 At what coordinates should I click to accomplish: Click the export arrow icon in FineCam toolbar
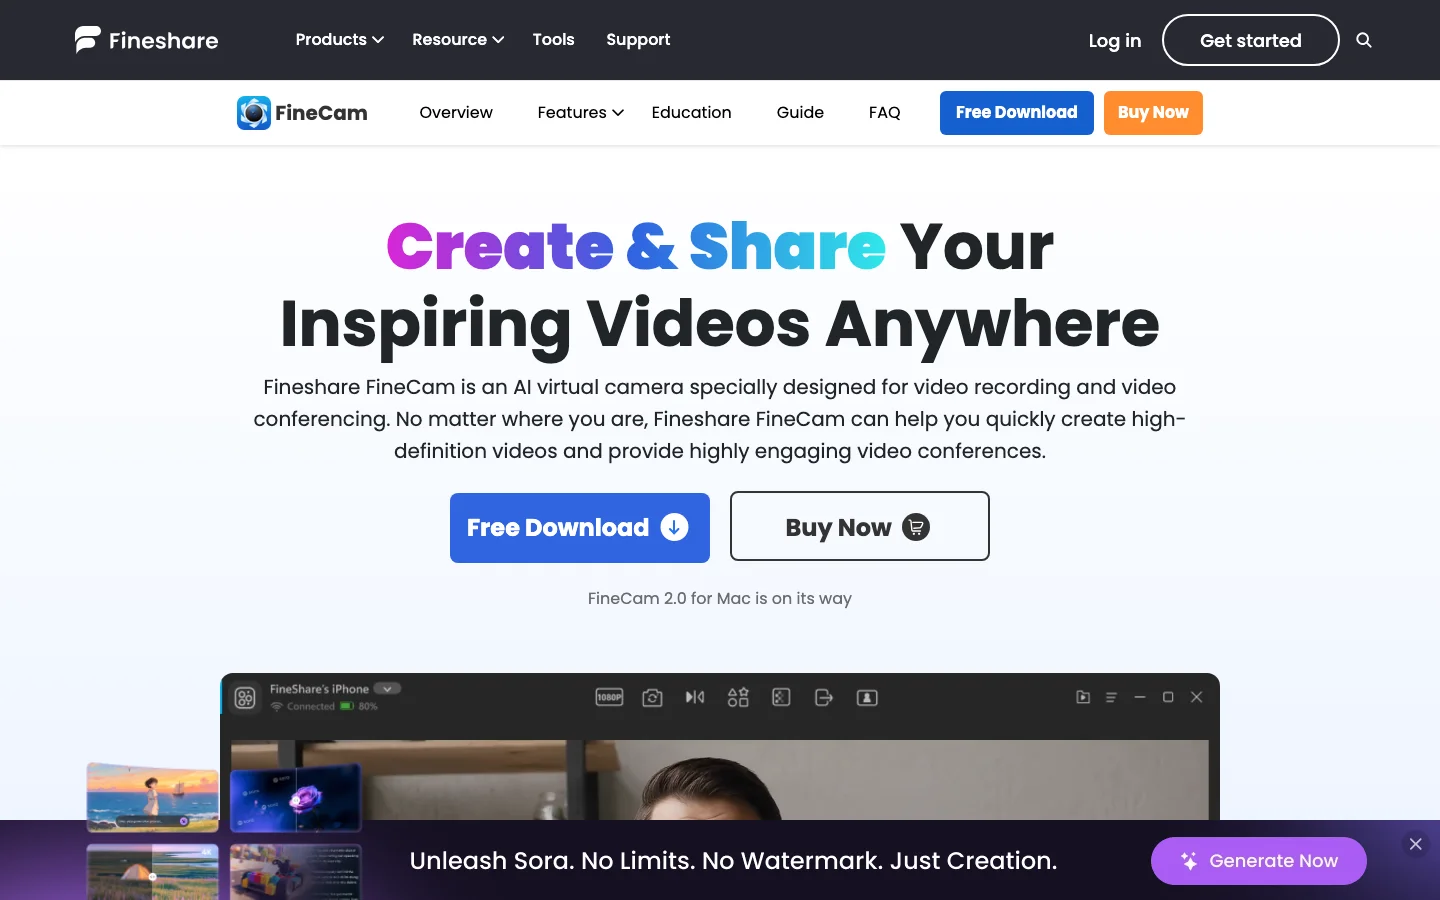click(x=824, y=697)
